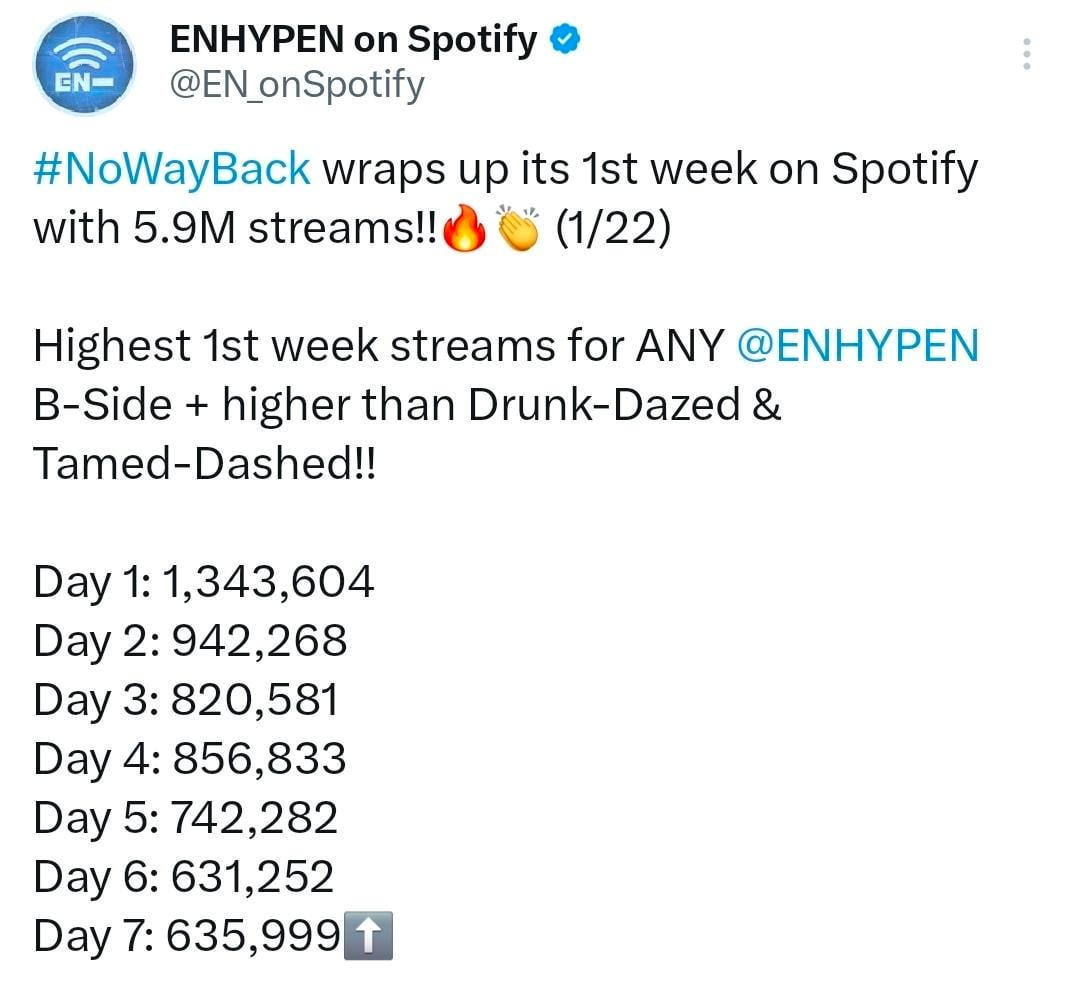Click the display name ENHYPEN on Spotify
1080x983 pixels.
(354, 40)
